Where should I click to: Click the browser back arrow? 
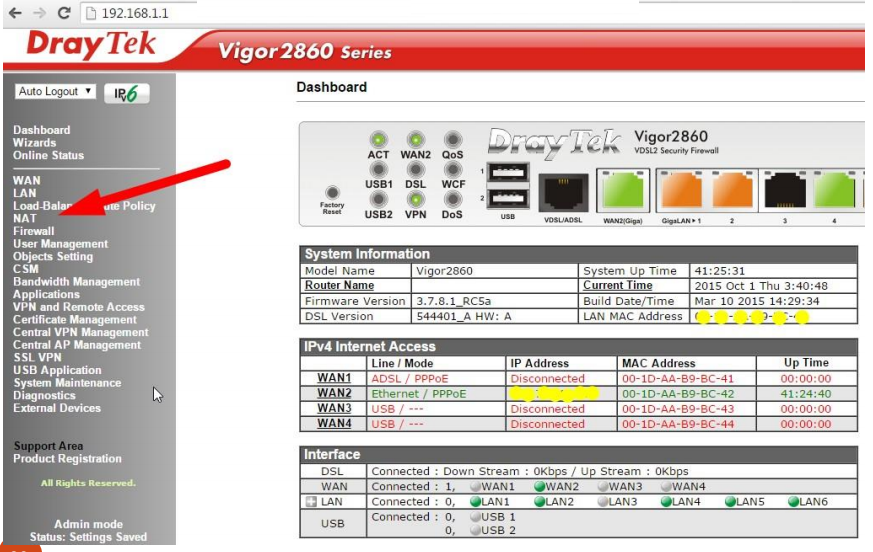(x=14, y=13)
